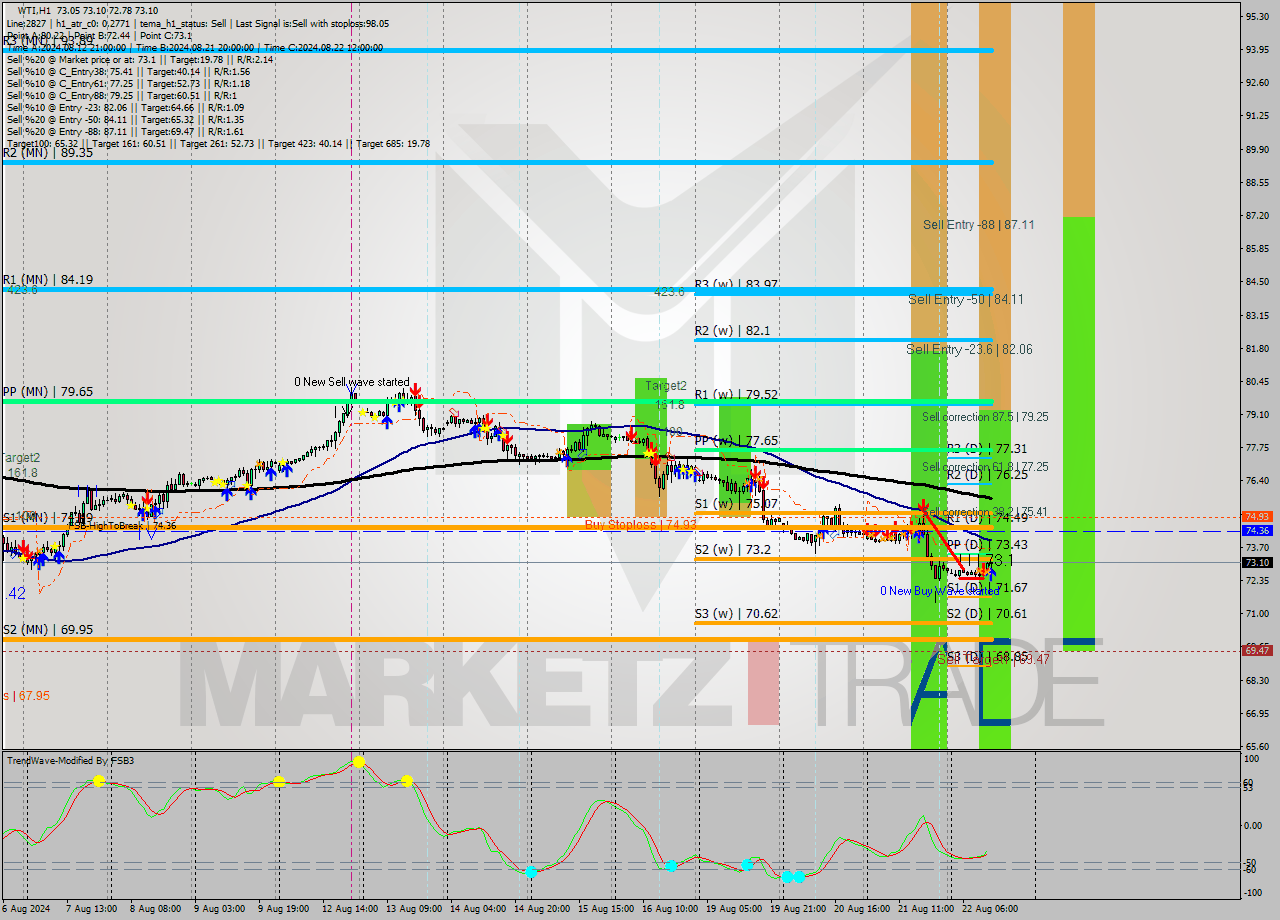Image resolution: width=1280 pixels, height=920 pixels.
Task: Select the '0 New Sell wave started' annotation
Action: coord(351,382)
